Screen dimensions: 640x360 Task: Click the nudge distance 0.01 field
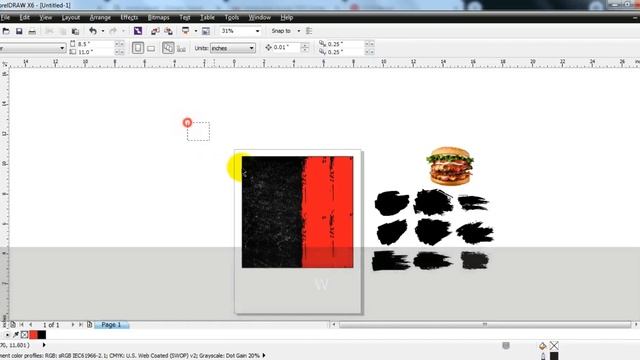(287, 48)
